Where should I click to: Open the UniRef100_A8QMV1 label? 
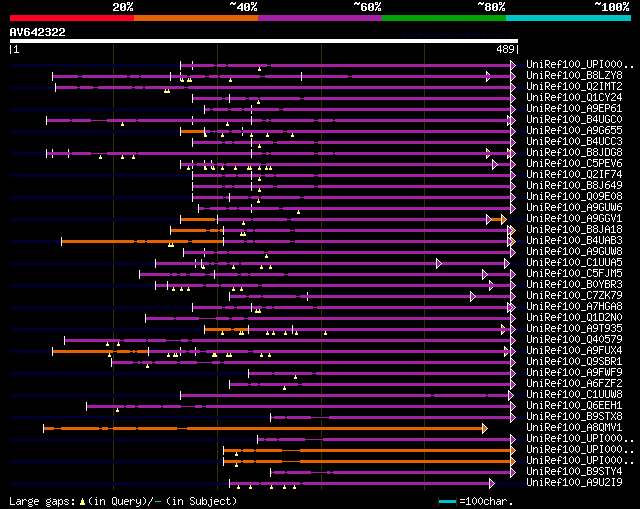(574, 428)
